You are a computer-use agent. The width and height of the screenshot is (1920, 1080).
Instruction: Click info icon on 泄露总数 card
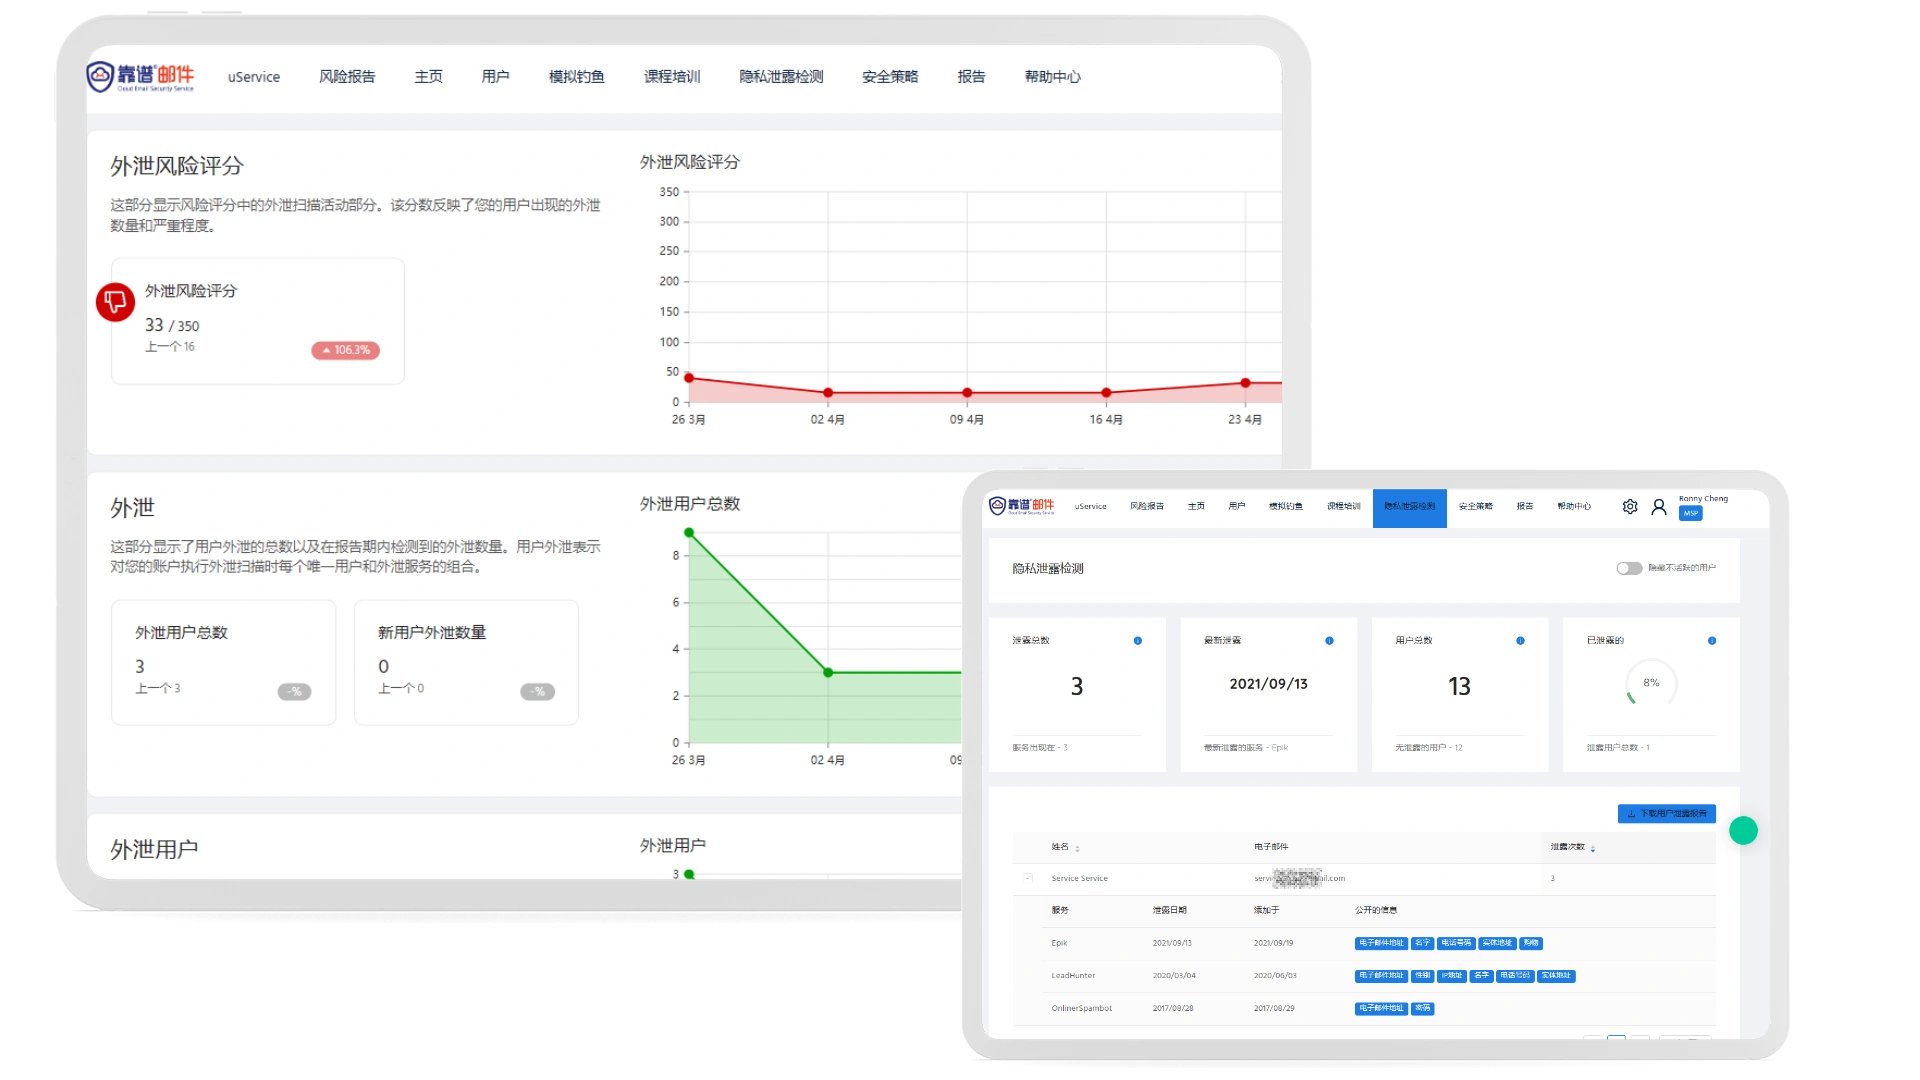[1138, 641]
